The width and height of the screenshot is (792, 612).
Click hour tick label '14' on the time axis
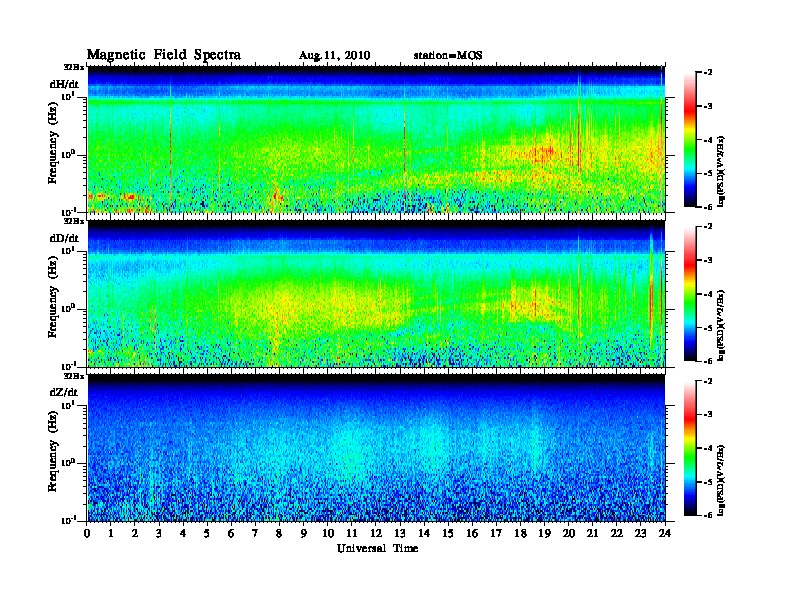point(424,533)
